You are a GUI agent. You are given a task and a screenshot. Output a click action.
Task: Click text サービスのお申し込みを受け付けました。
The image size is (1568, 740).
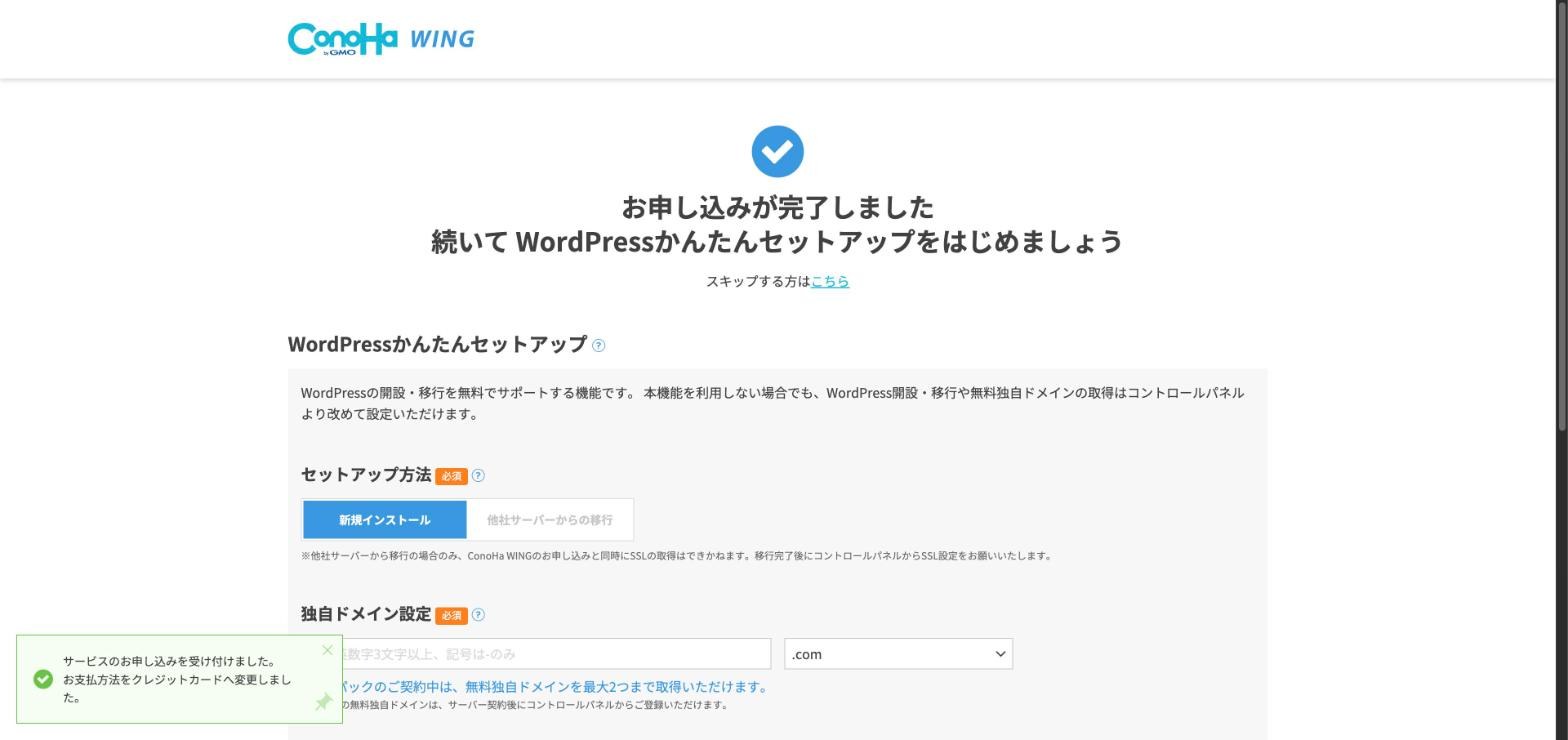coord(169,661)
